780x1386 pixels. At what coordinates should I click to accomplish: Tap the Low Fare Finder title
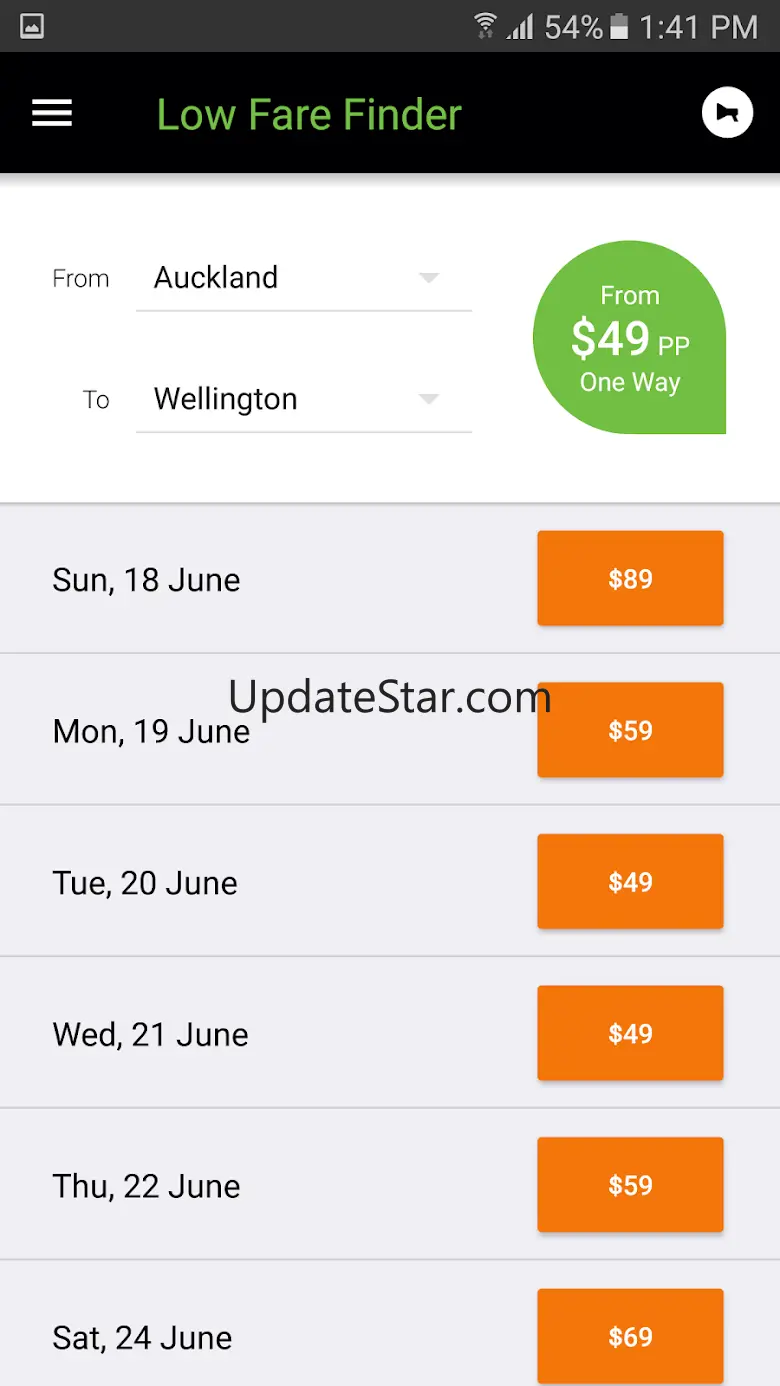(x=309, y=115)
